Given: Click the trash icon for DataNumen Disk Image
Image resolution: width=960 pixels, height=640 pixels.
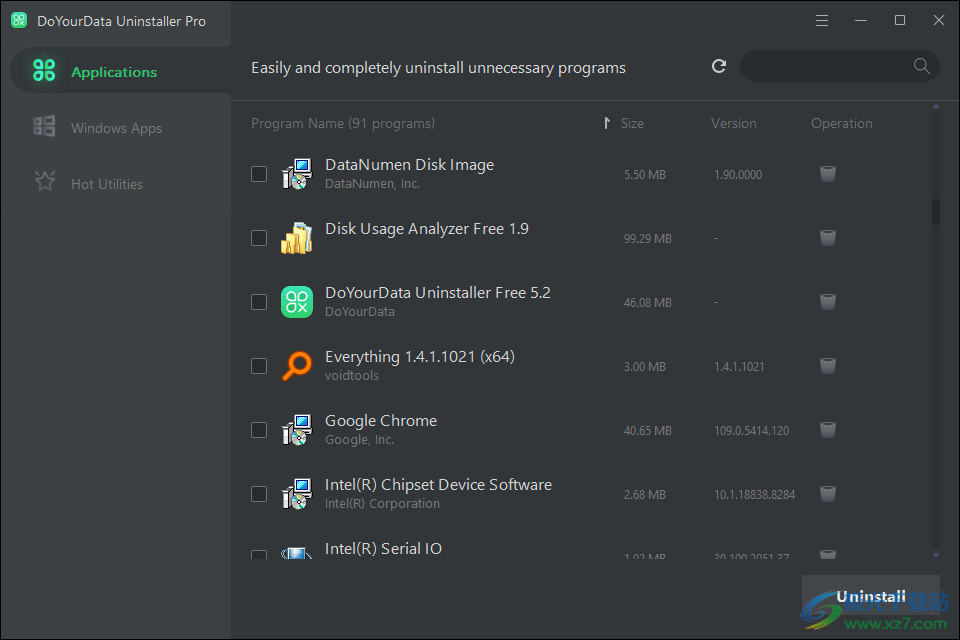Looking at the screenshot, I should (x=828, y=173).
